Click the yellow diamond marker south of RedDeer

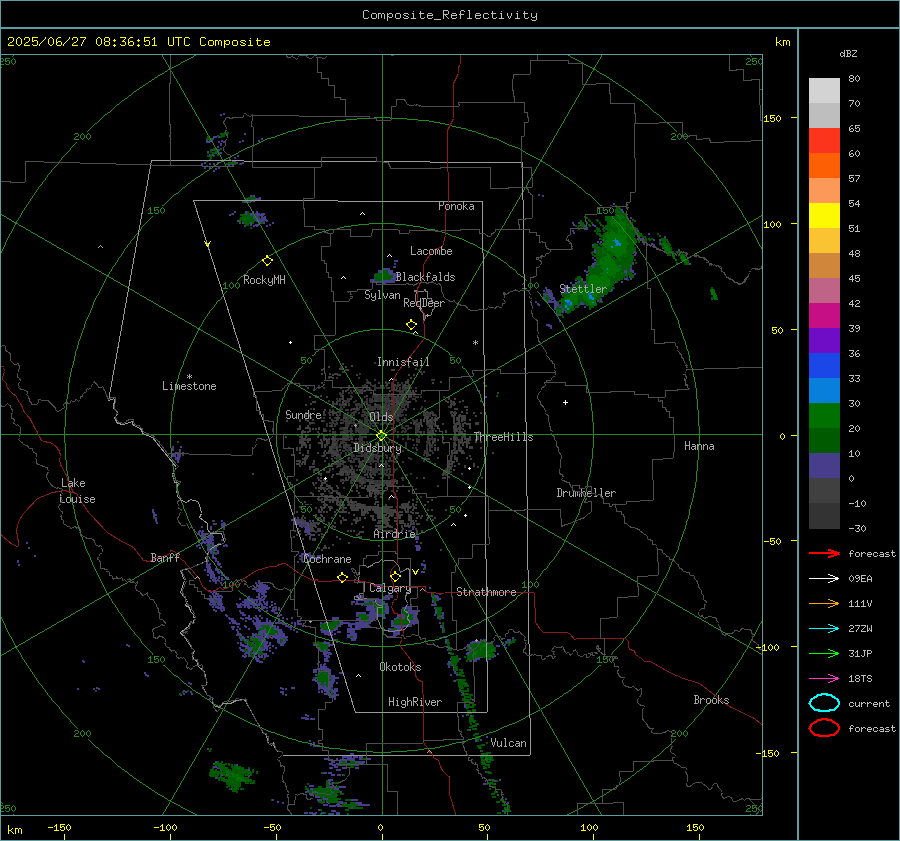[411, 325]
